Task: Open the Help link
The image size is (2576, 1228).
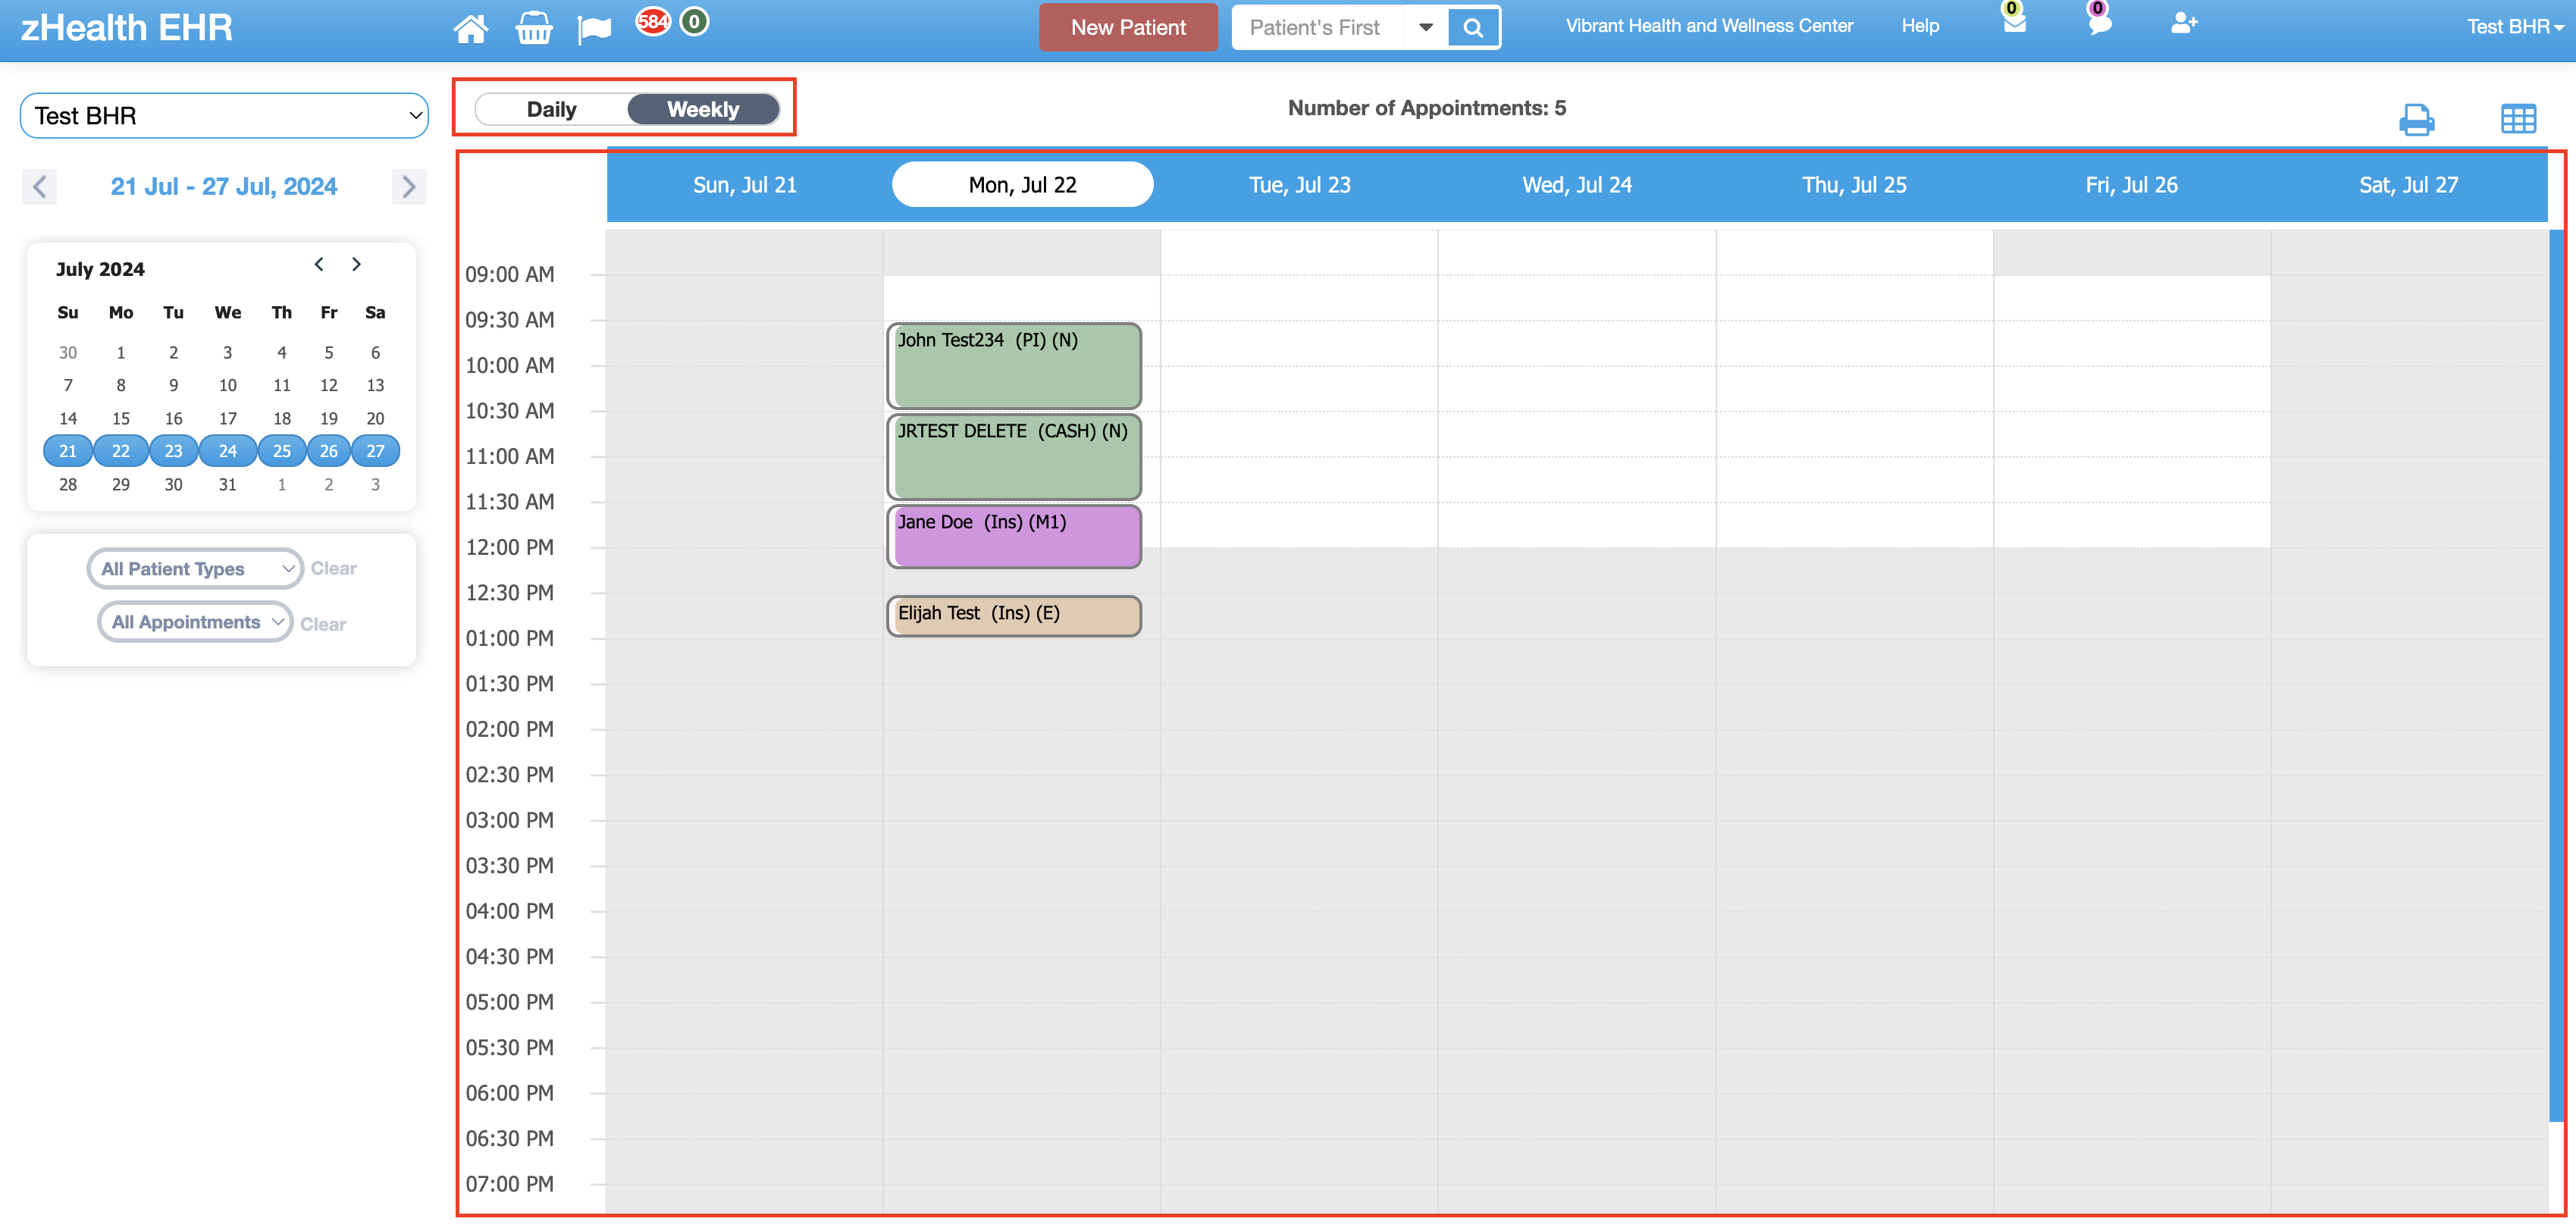Action: click(1920, 26)
